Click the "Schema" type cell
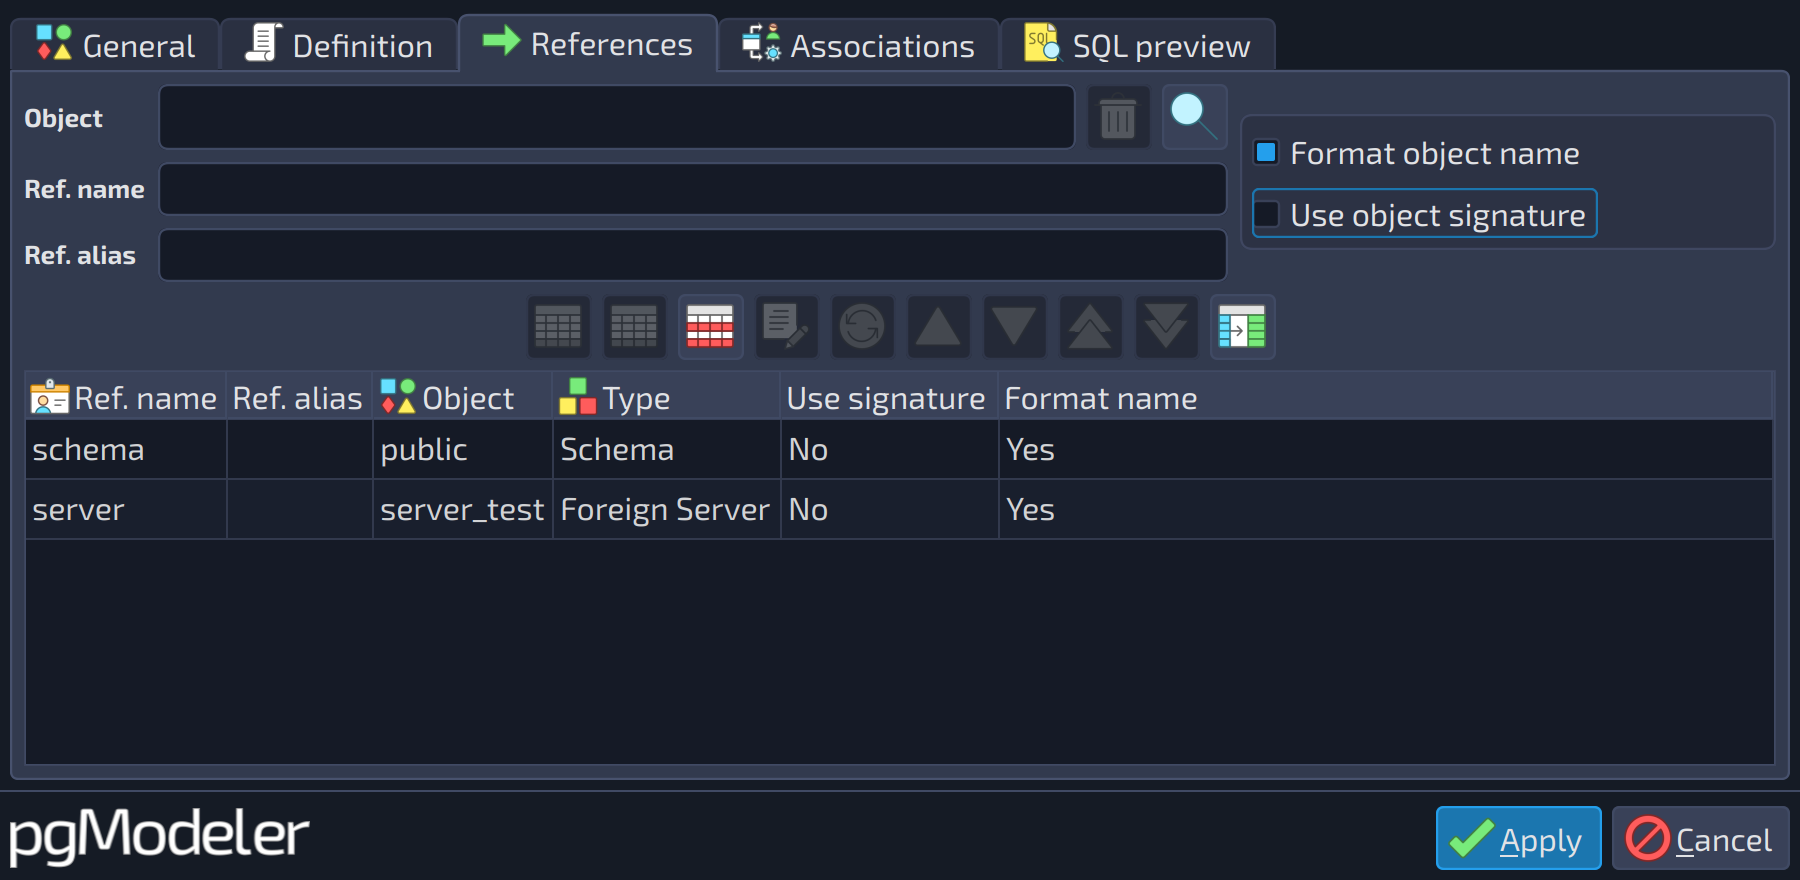The image size is (1800, 880). click(x=666, y=450)
